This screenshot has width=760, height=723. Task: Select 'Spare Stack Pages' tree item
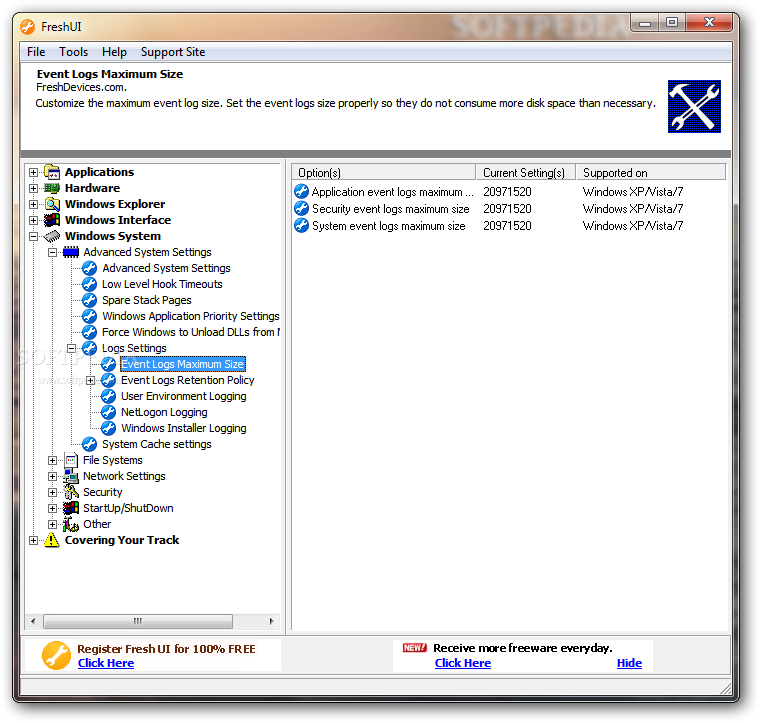click(147, 300)
